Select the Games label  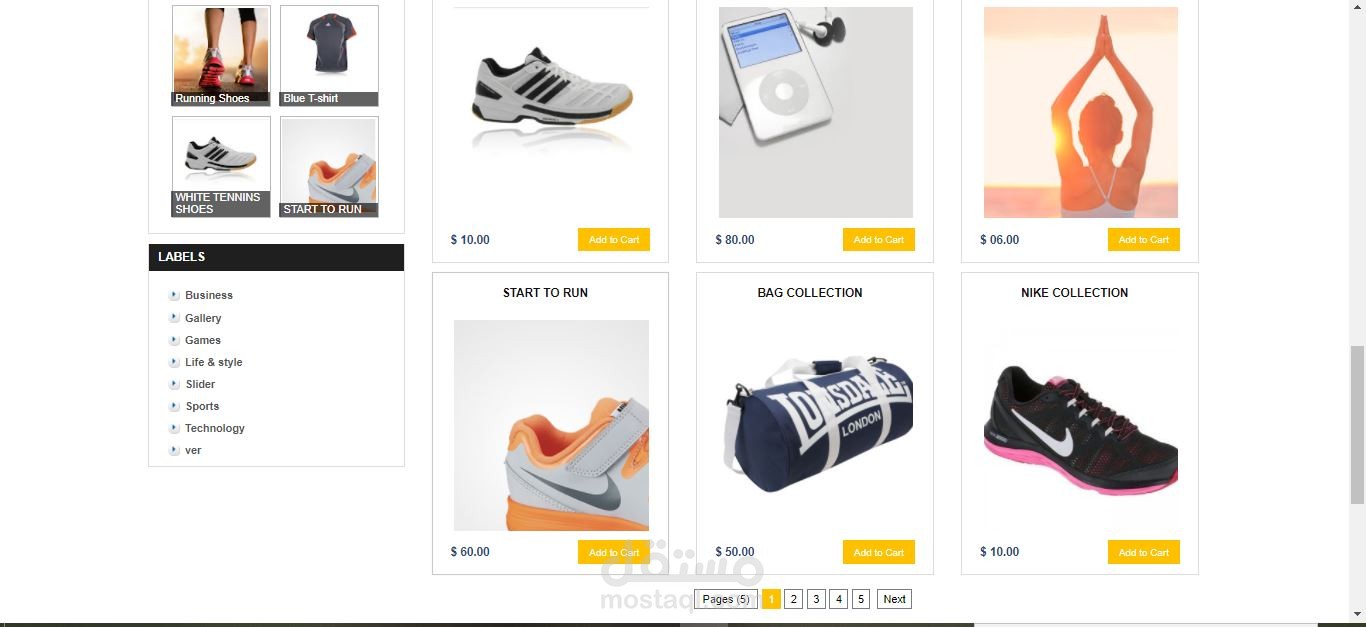(x=203, y=340)
